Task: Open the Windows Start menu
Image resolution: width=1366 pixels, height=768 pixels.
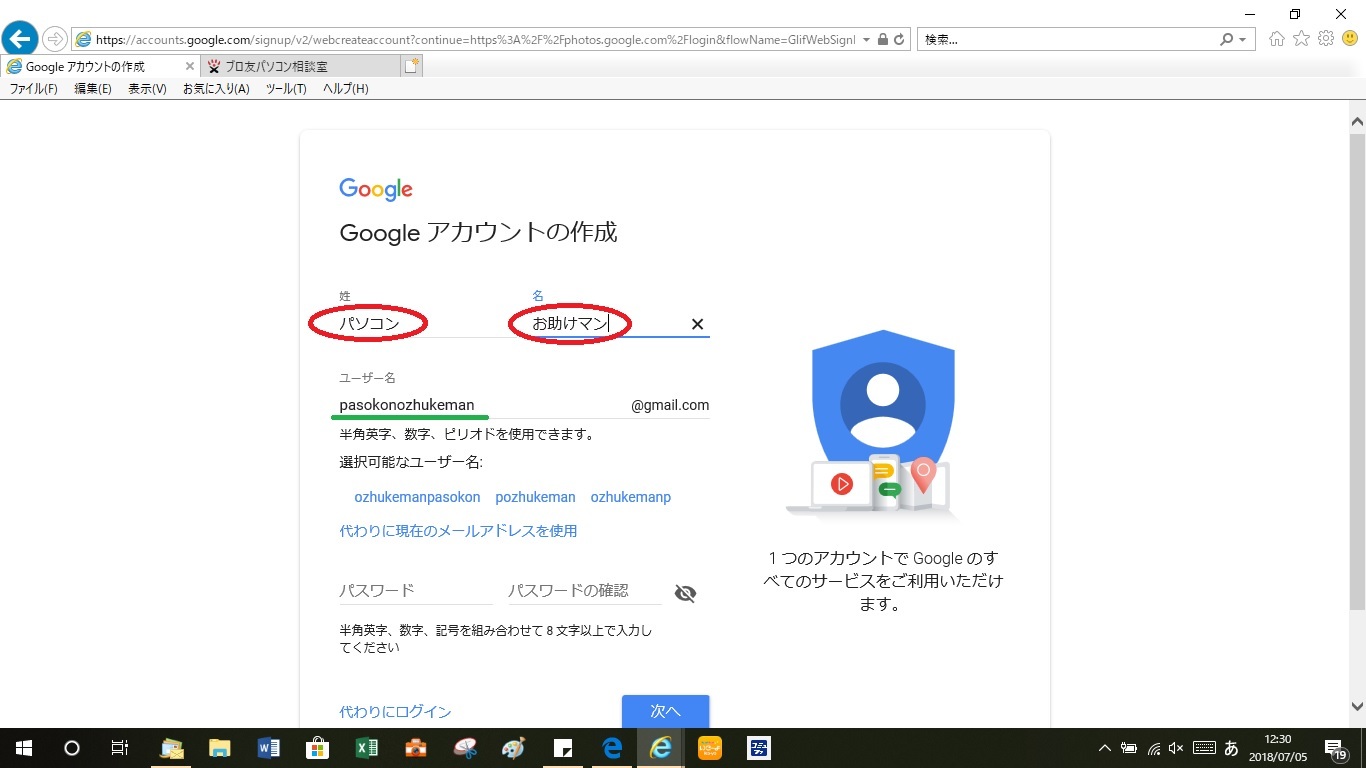Action: click(24, 748)
